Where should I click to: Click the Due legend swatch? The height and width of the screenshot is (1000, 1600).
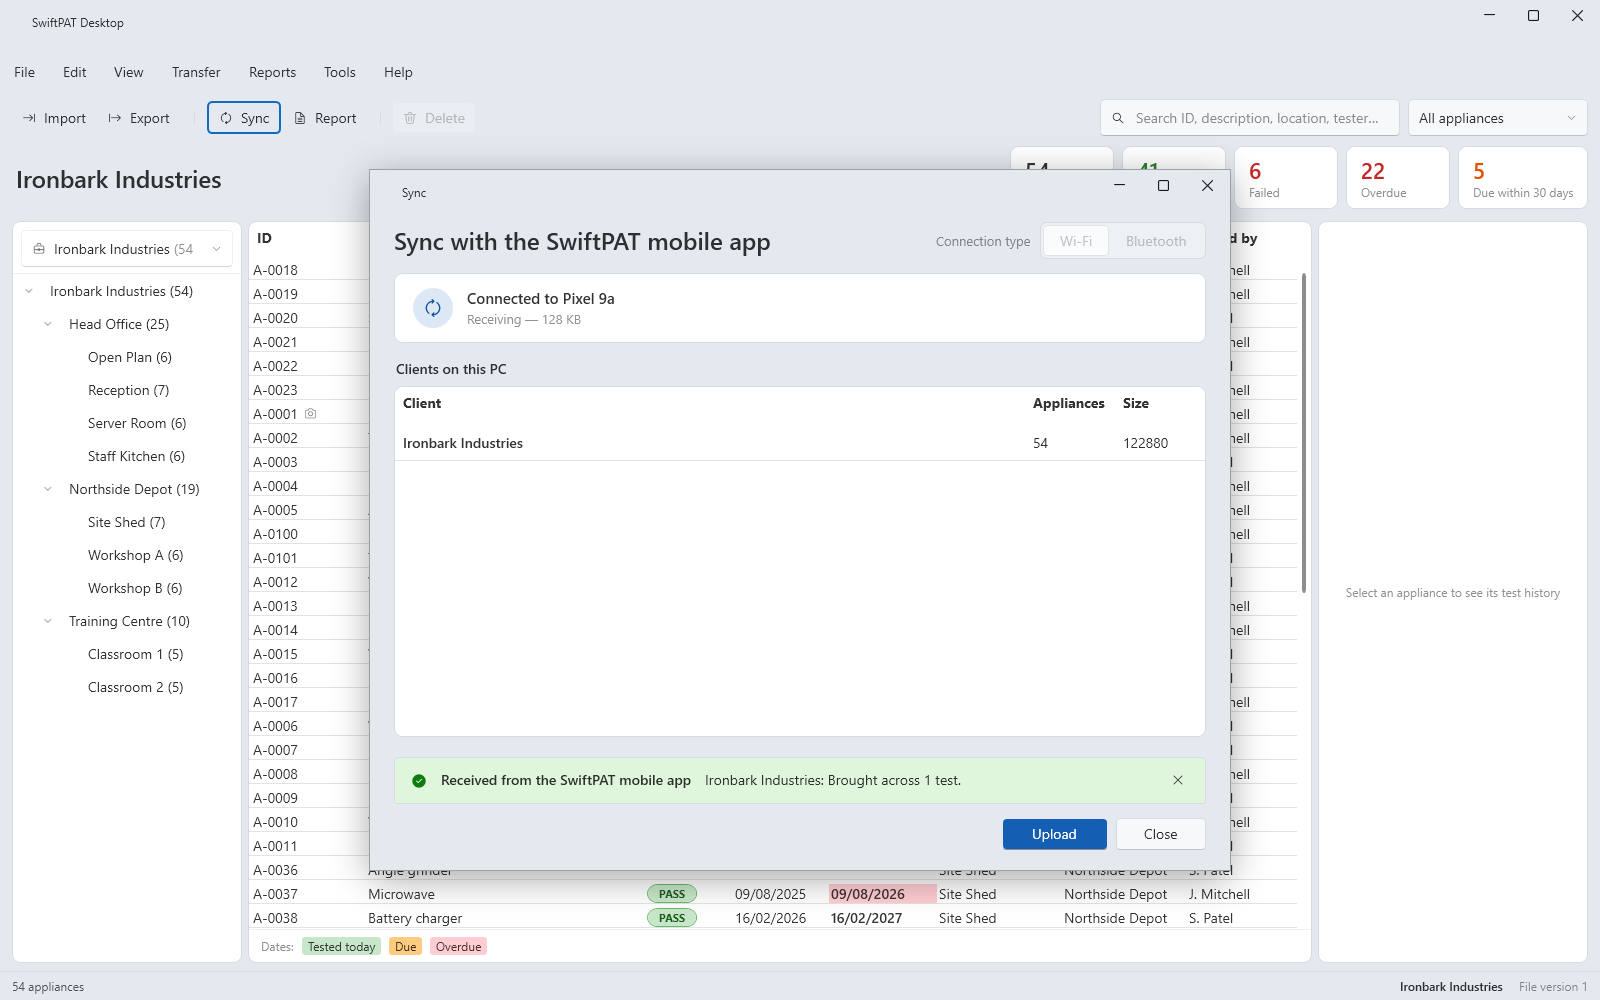[x=405, y=947]
